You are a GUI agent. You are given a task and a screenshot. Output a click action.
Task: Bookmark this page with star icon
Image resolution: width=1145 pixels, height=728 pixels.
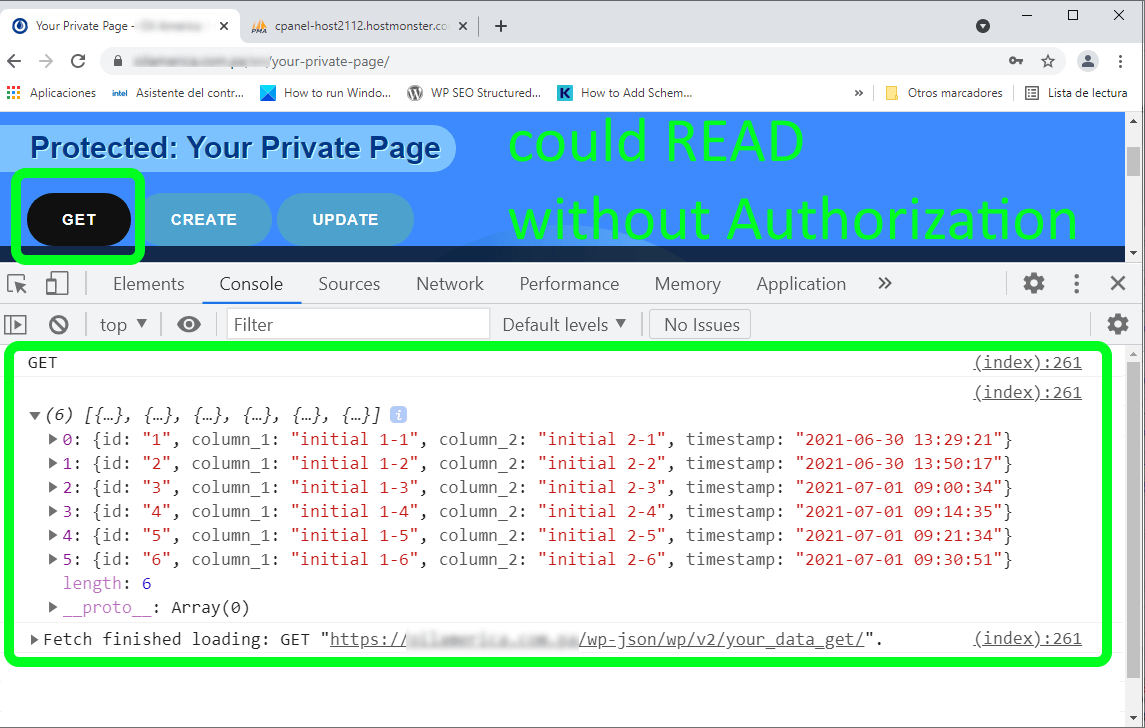click(x=1048, y=61)
